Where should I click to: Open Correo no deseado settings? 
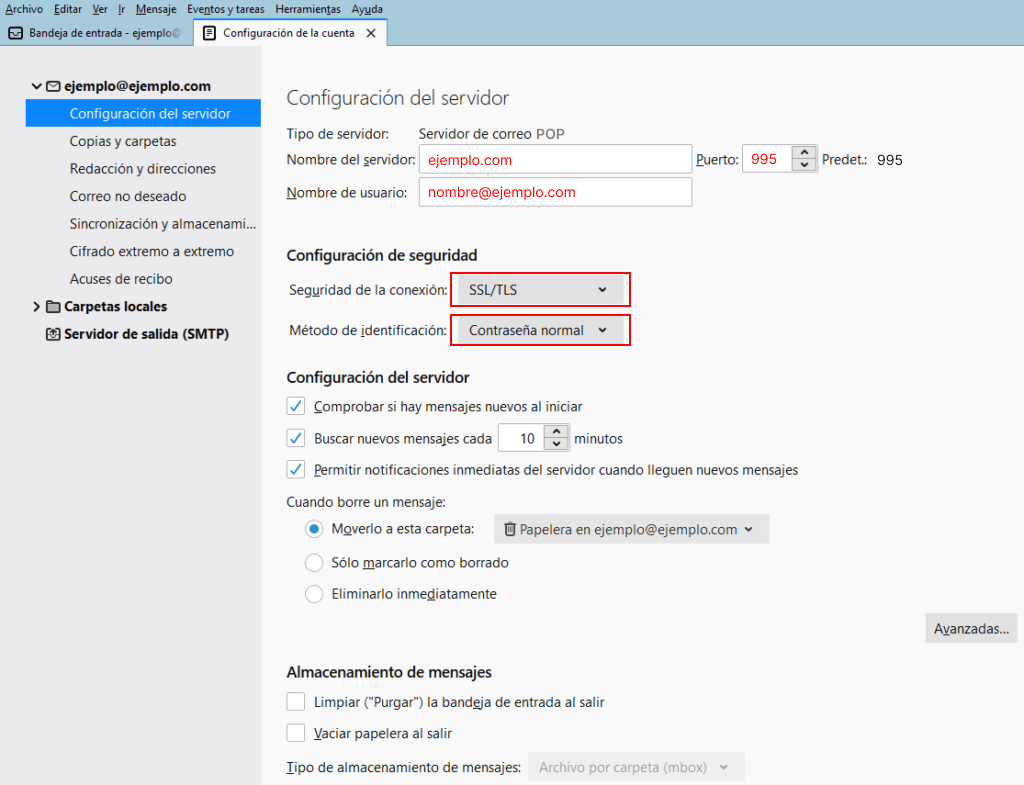pos(128,196)
